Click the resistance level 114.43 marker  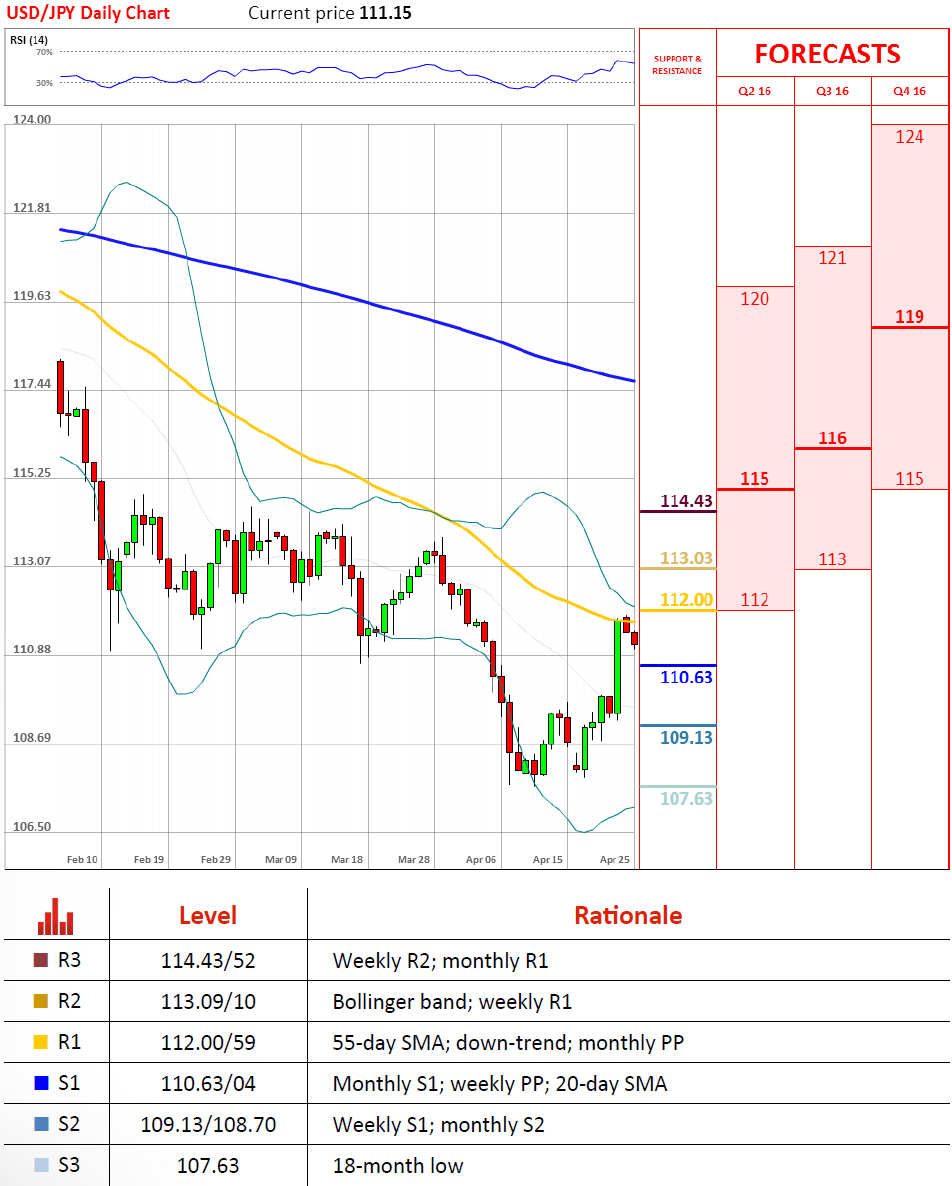(686, 501)
